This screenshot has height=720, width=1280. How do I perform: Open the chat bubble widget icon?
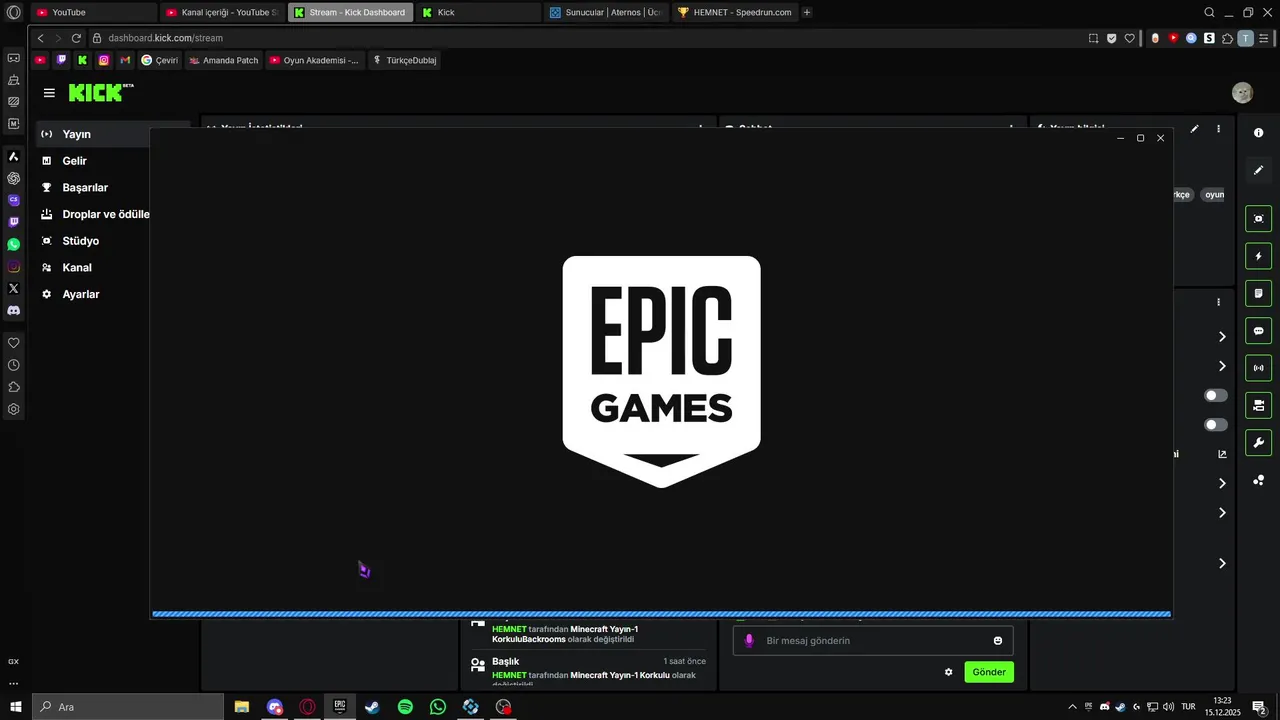[x=1258, y=331]
